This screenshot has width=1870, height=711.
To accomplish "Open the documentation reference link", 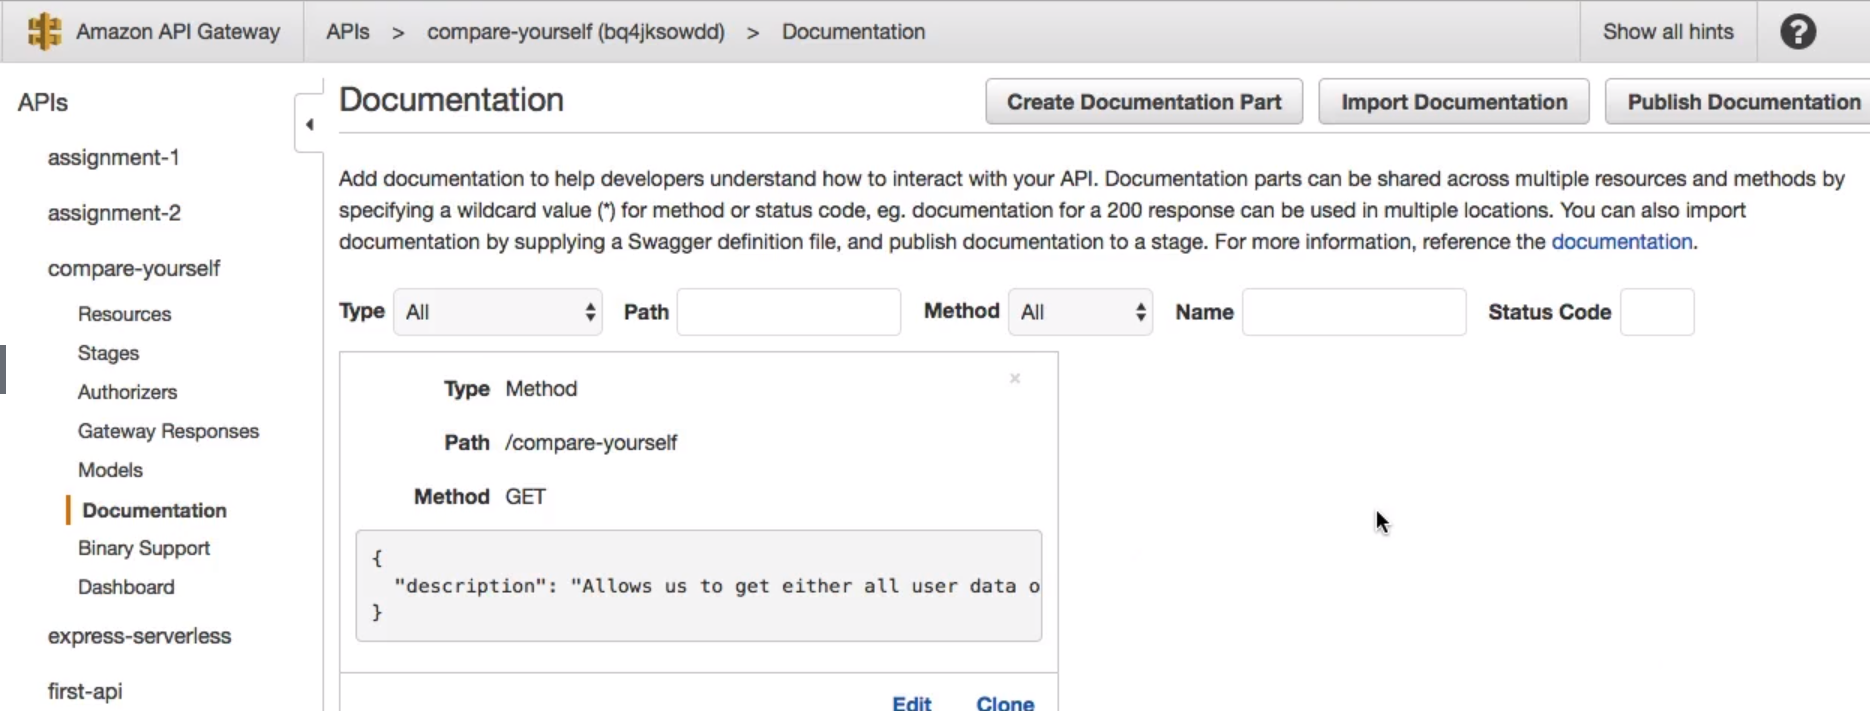I will 1622,242.
